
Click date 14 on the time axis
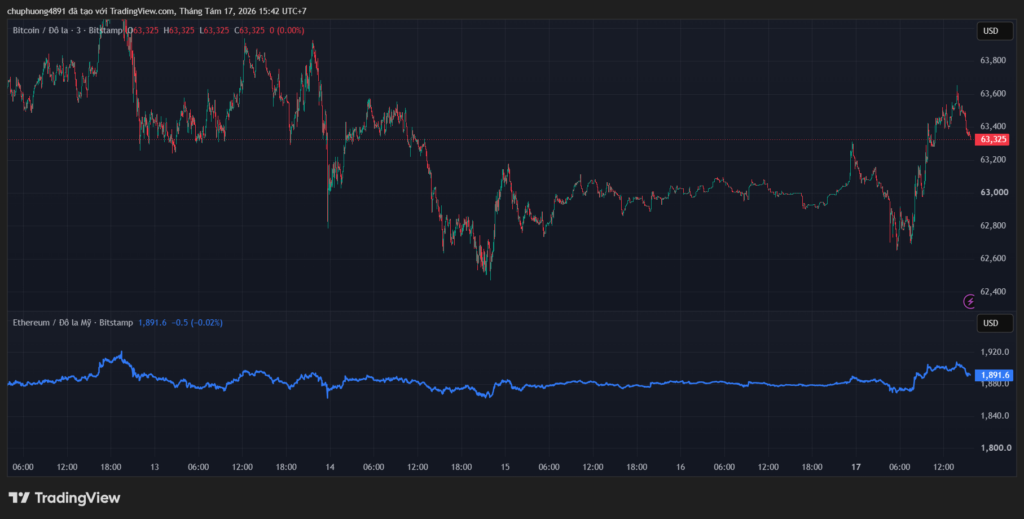click(330, 467)
